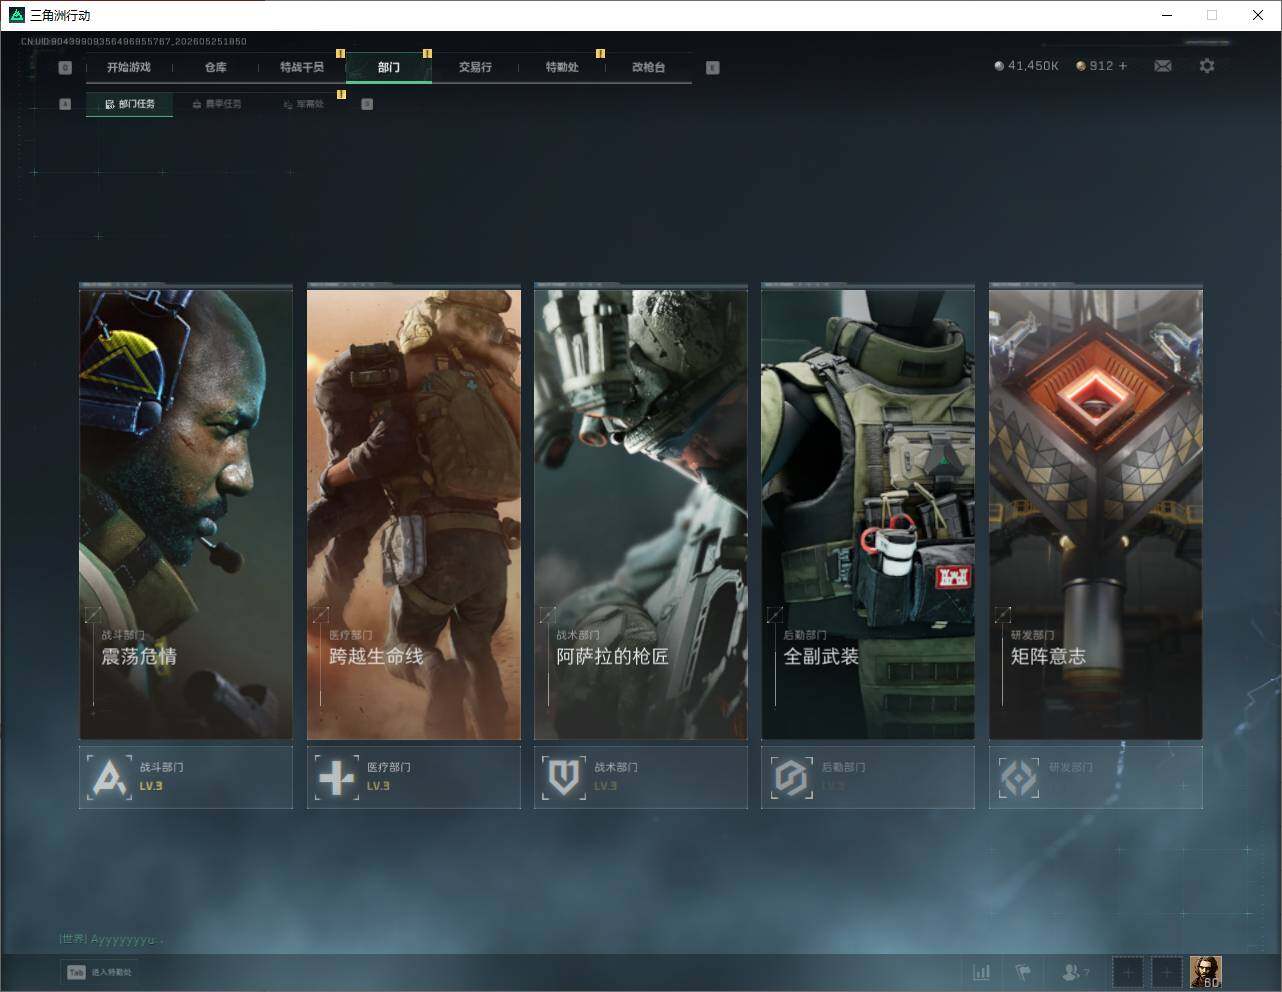Screen dimensions: 1282x992
Task: Select the active 部门 tab
Action: (389, 67)
